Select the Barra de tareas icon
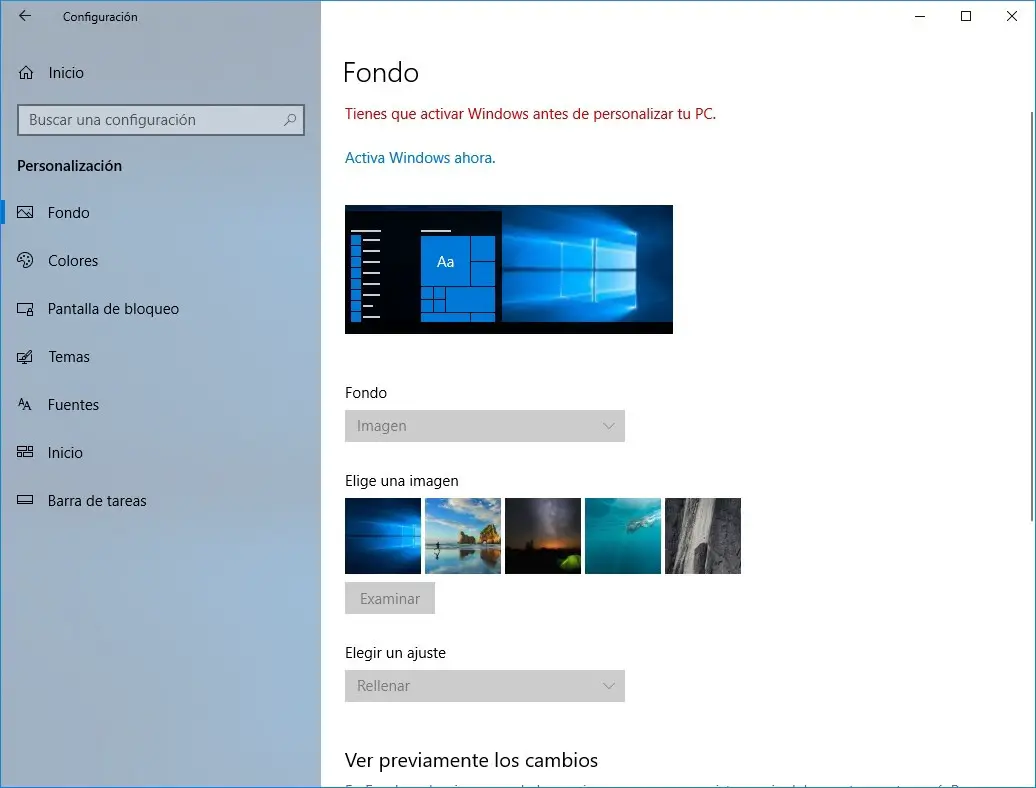The image size is (1036, 788). (25, 500)
